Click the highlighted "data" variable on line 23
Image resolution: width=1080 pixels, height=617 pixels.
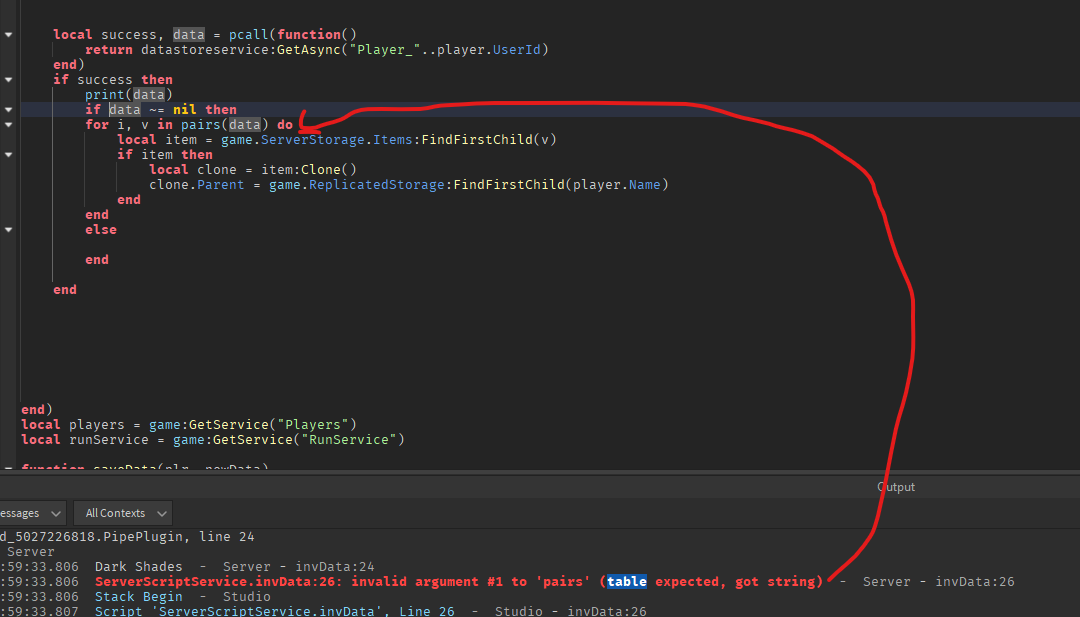click(x=125, y=109)
